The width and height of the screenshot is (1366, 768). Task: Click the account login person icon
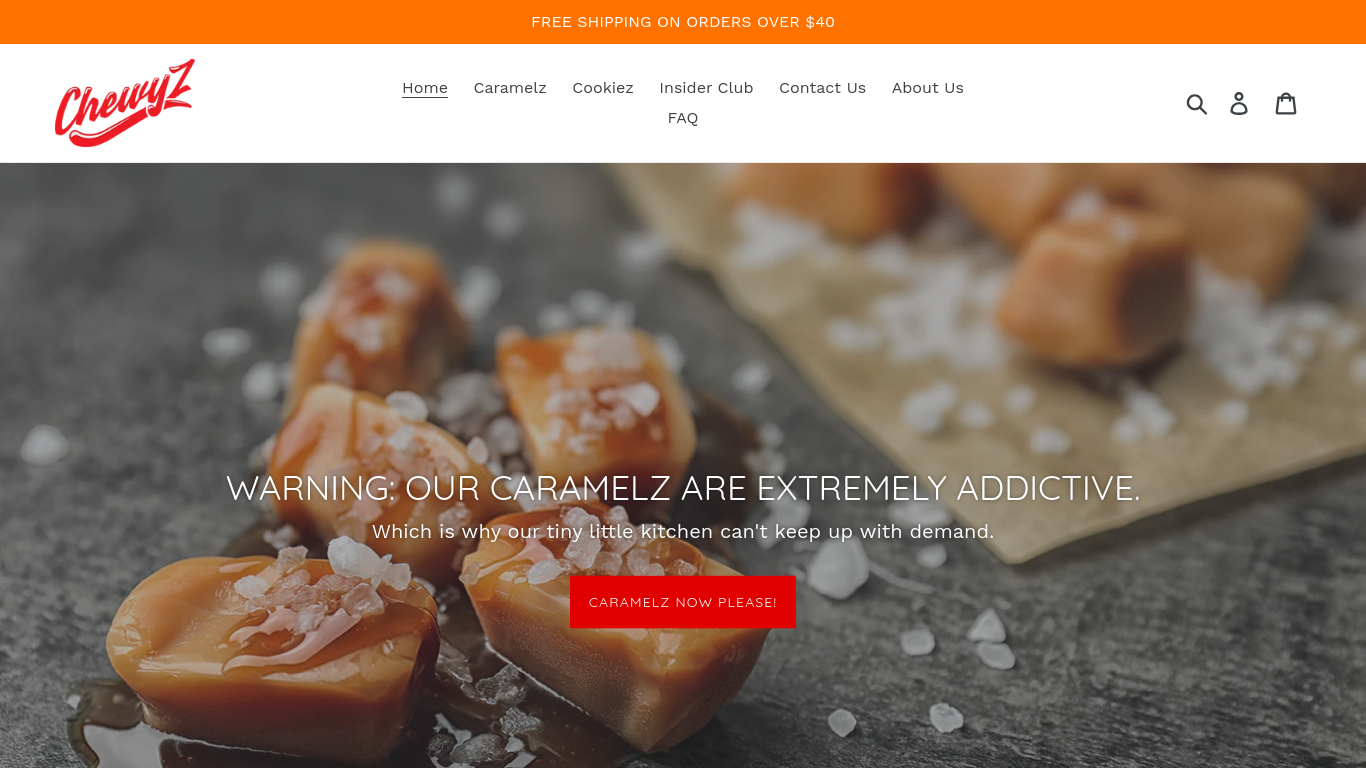[1239, 103]
